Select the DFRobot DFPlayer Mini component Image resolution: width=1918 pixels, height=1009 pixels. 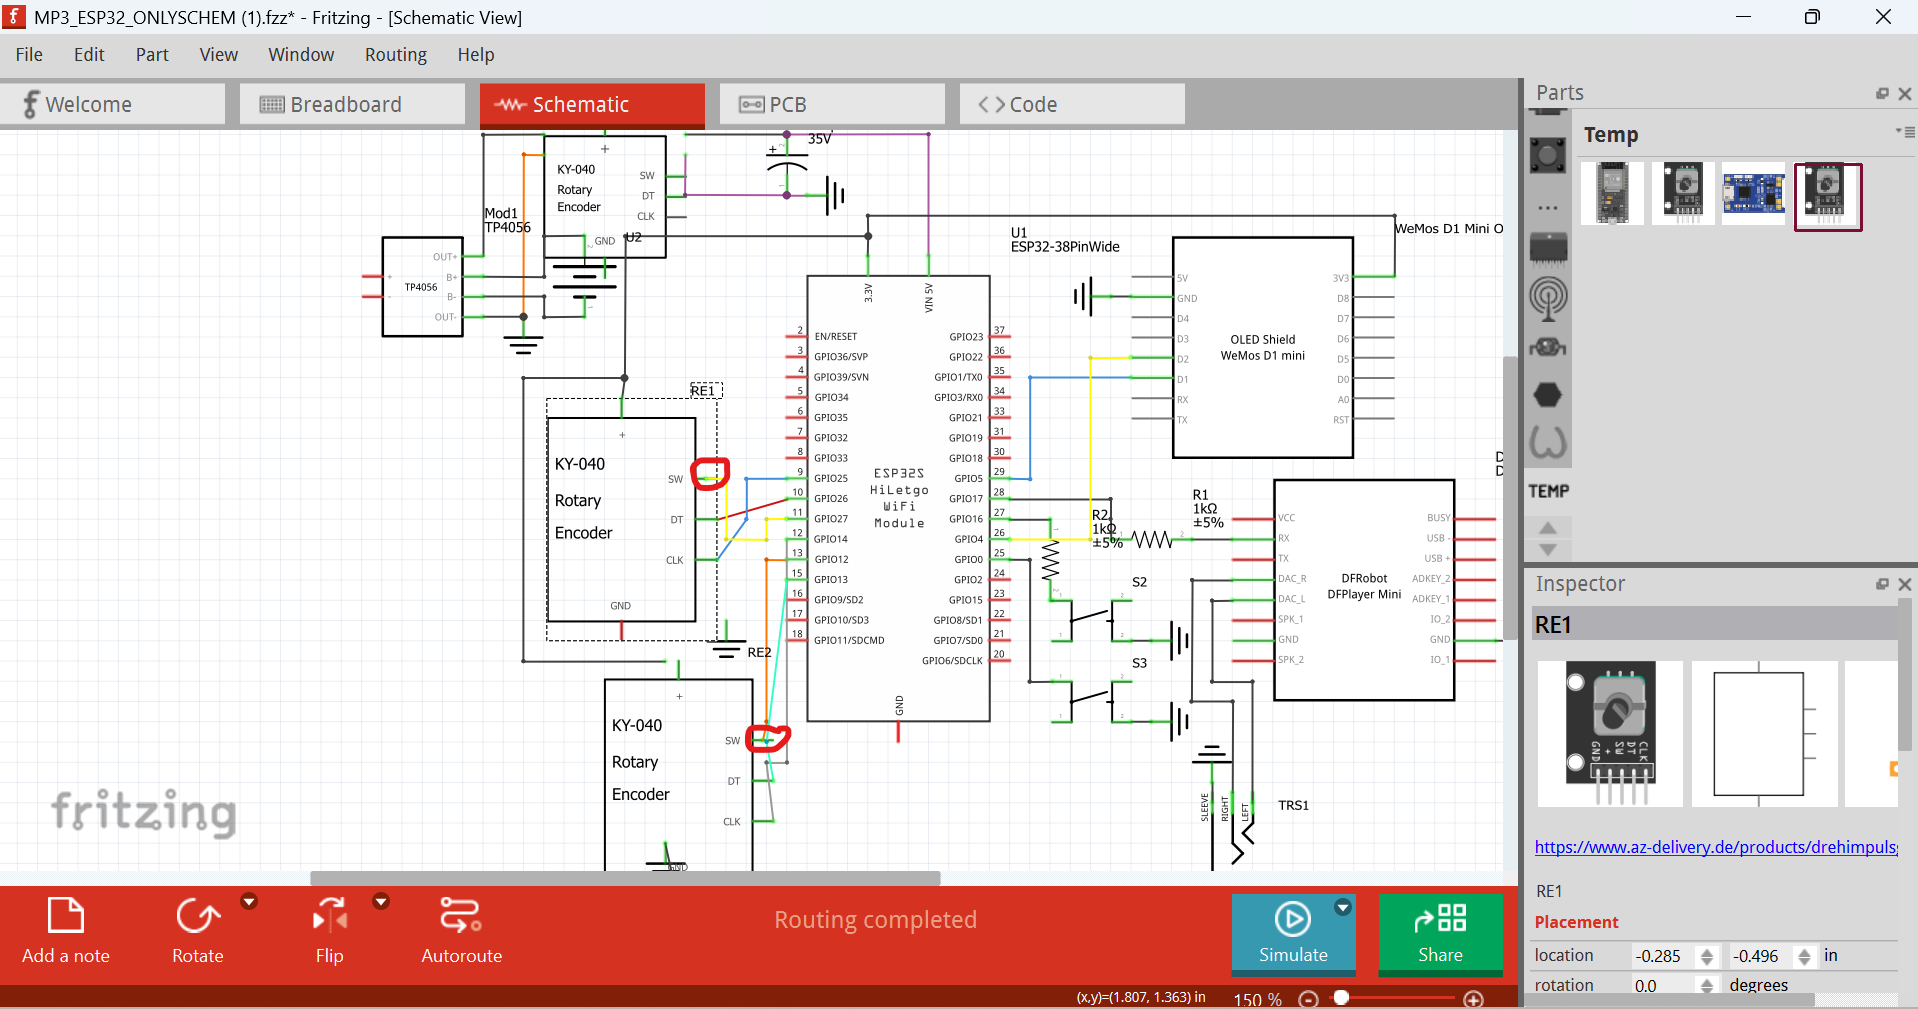(x=1364, y=589)
